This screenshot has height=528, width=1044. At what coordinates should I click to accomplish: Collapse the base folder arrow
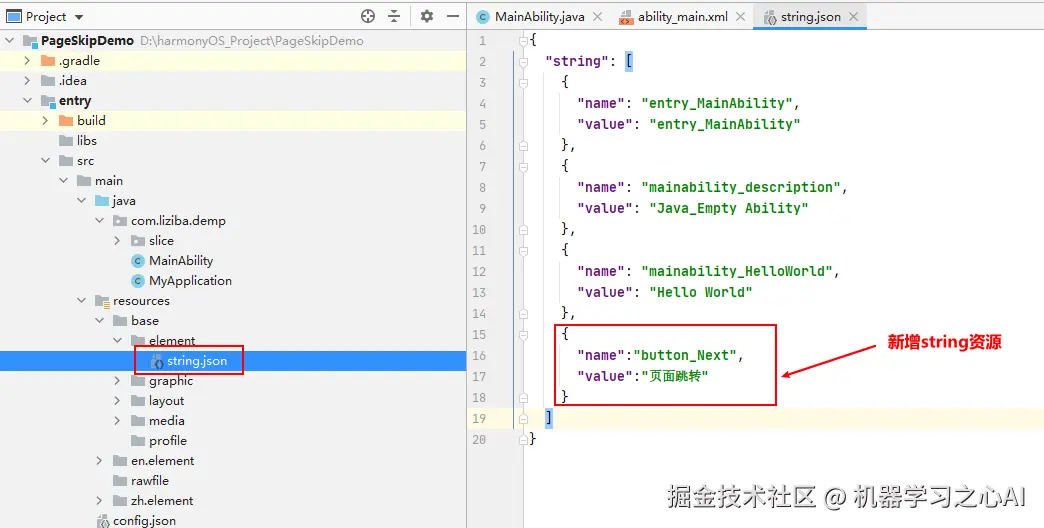click(x=99, y=320)
